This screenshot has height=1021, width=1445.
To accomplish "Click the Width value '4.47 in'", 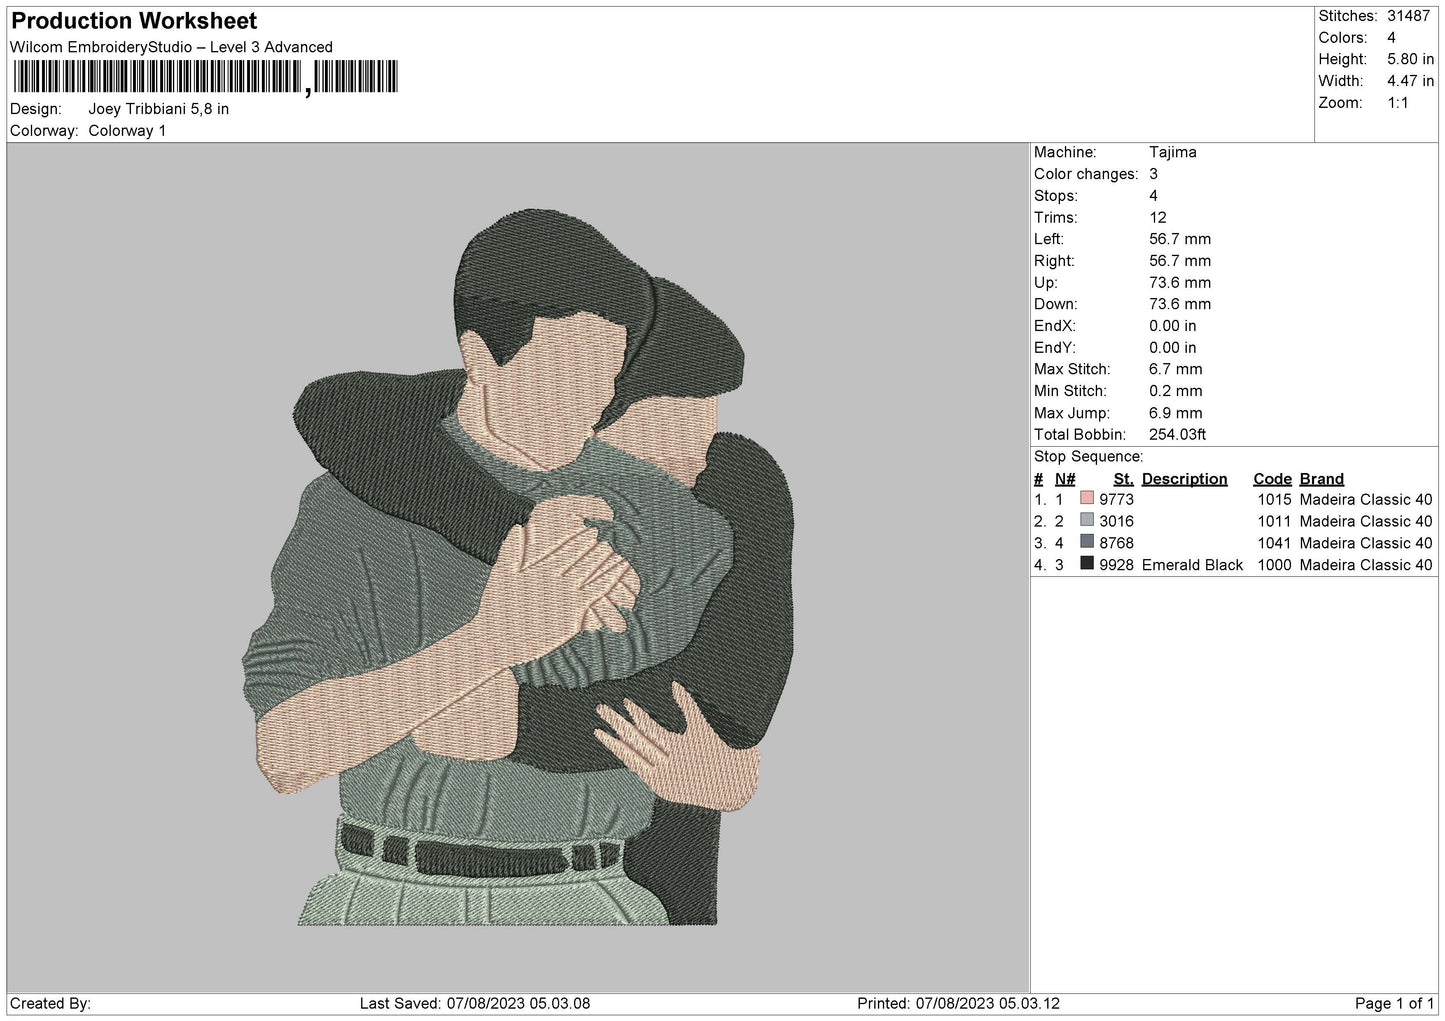I will pos(1410,81).
